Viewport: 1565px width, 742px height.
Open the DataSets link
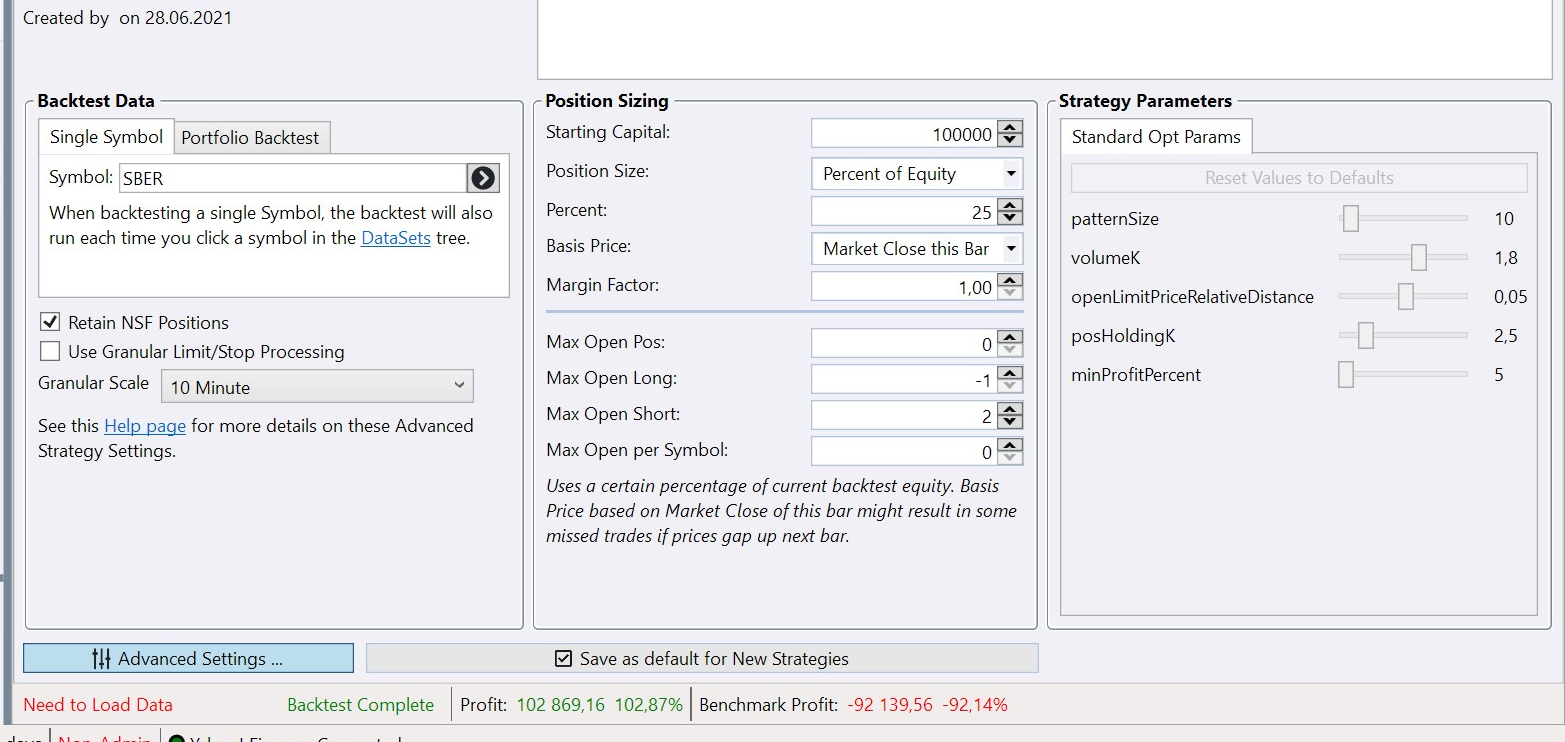point(395,239)
